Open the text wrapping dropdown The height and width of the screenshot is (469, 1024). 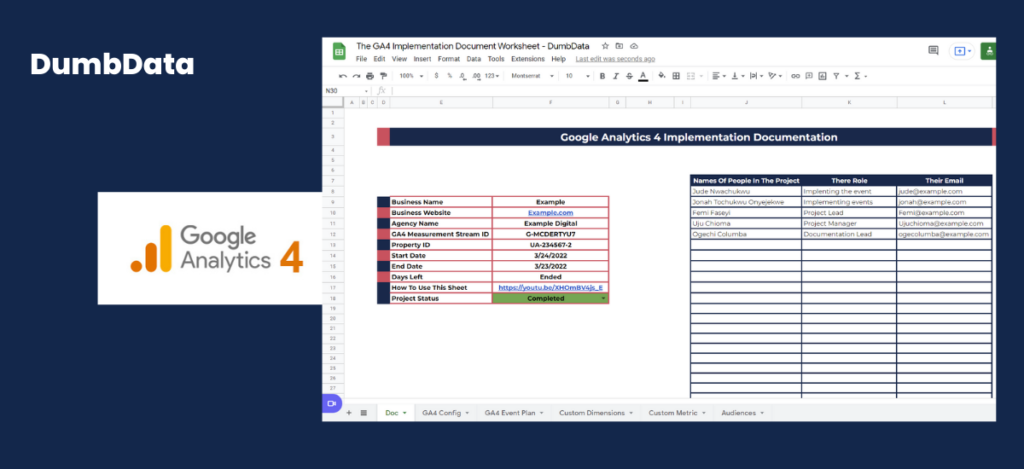756,76
